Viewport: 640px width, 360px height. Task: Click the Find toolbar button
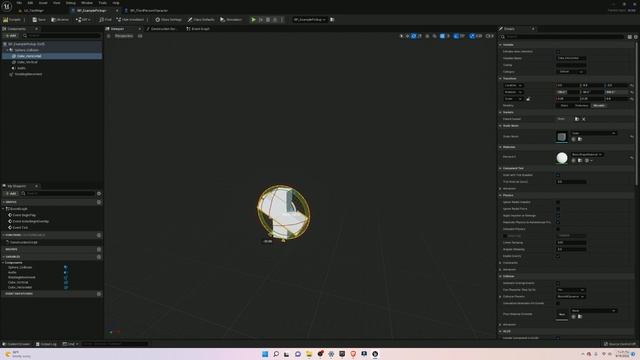click(x=105, y=20)
